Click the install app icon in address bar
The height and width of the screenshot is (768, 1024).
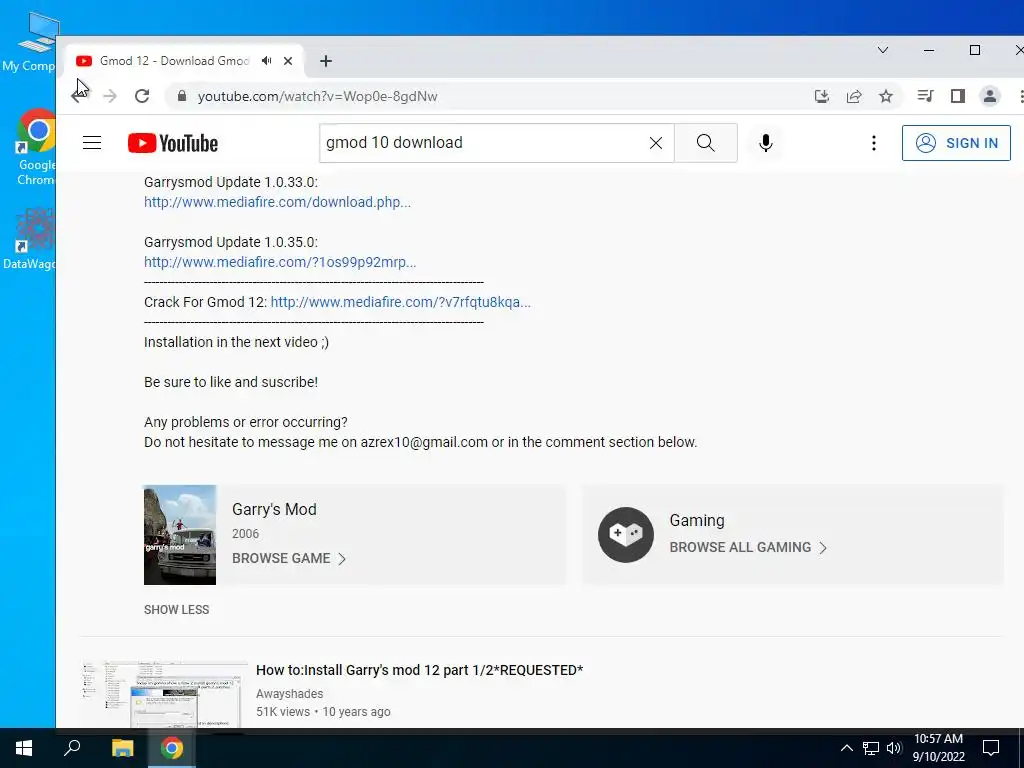[822, 97]
